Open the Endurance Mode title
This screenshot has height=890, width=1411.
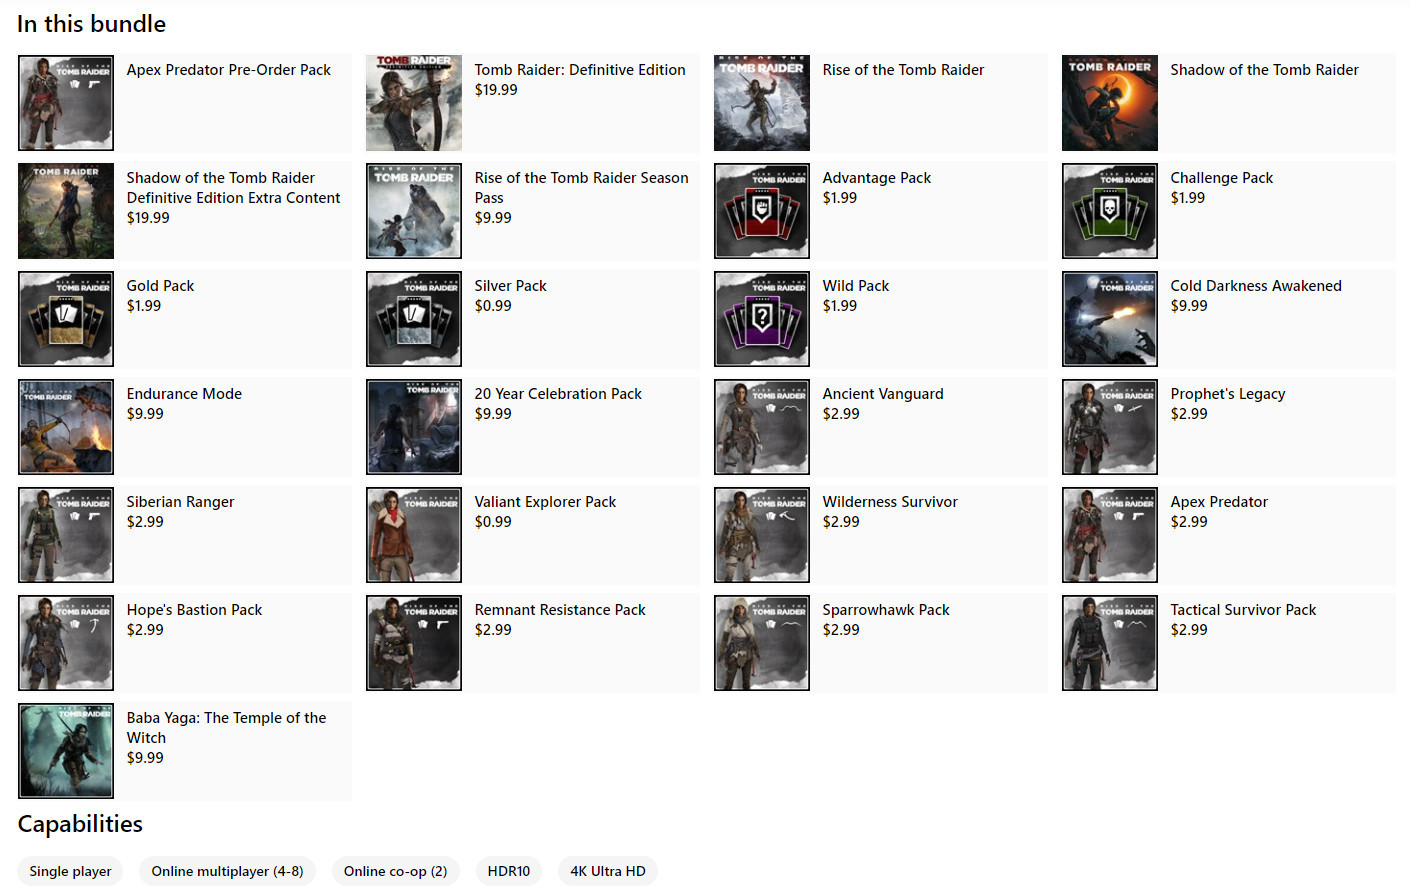click(x=184, y=394)
